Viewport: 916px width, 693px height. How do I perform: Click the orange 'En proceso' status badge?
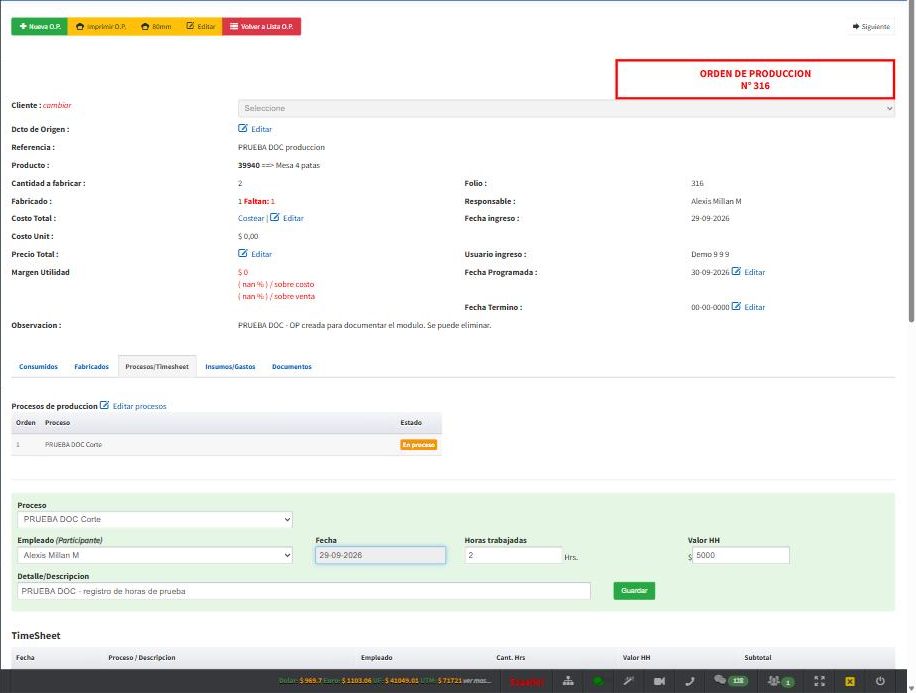(x=419, y=445)
